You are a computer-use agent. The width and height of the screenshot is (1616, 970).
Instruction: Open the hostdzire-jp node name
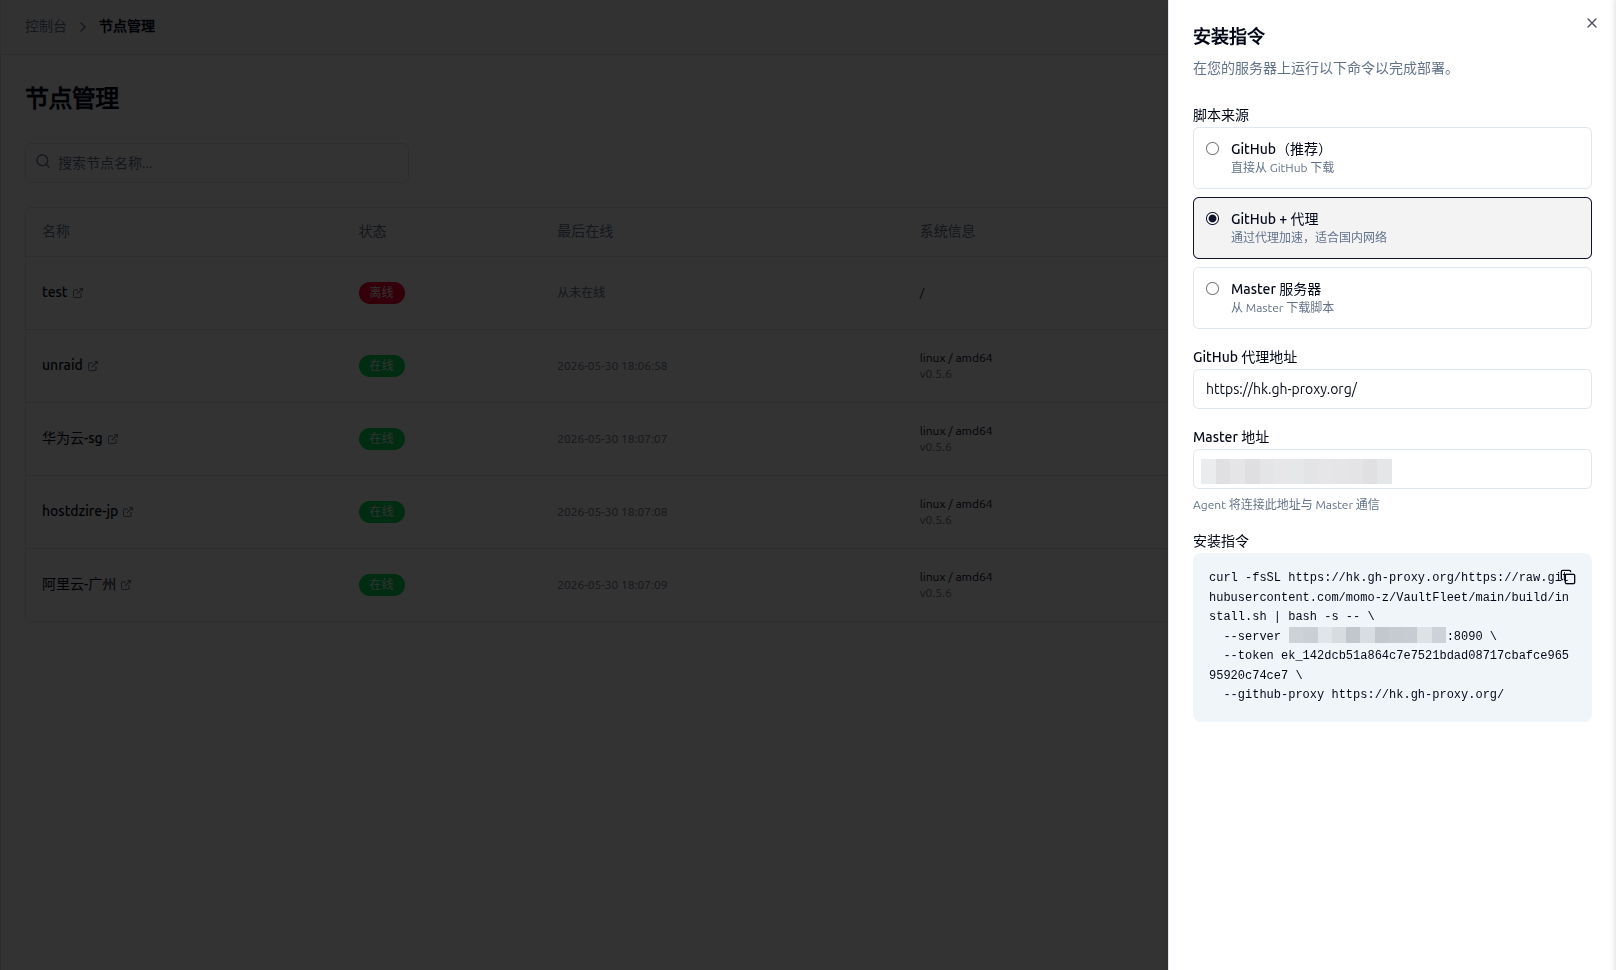point(80,511)
